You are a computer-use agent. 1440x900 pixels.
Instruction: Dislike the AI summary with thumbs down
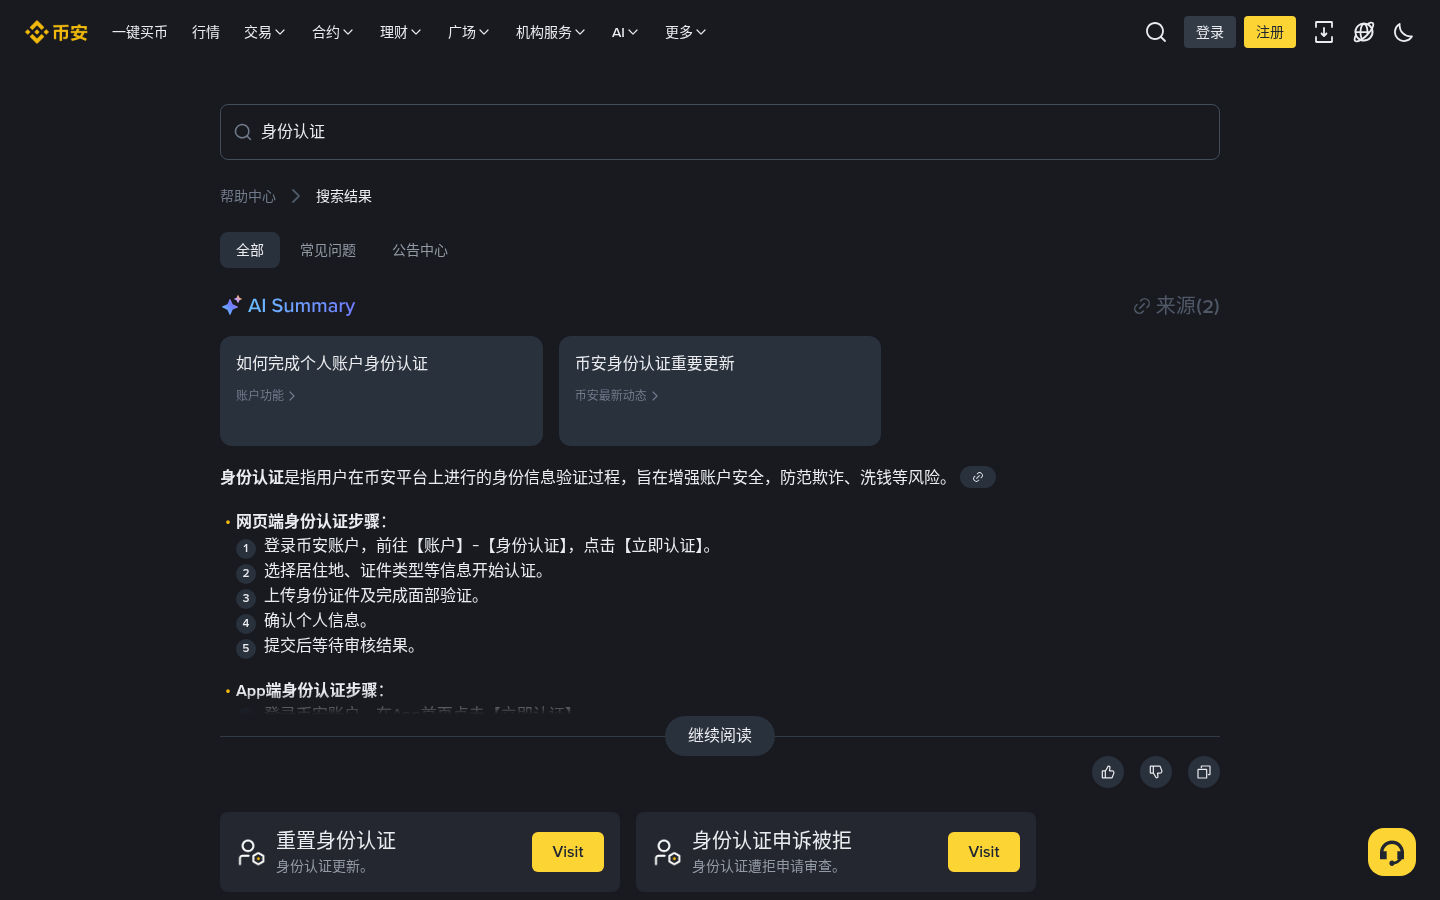pos(1156,772)
